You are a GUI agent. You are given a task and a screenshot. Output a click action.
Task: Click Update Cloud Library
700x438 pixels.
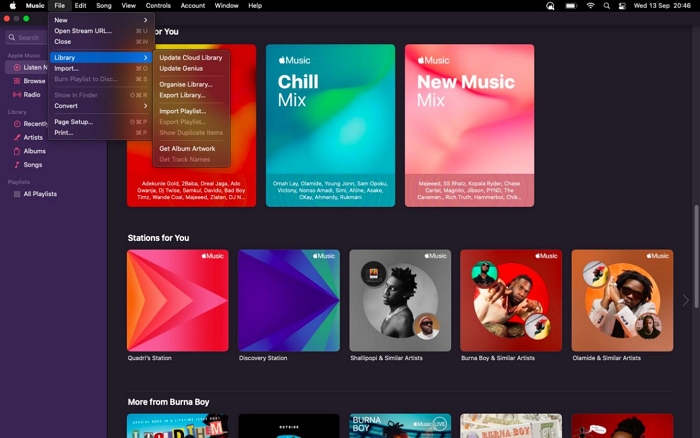click(191, 58)
